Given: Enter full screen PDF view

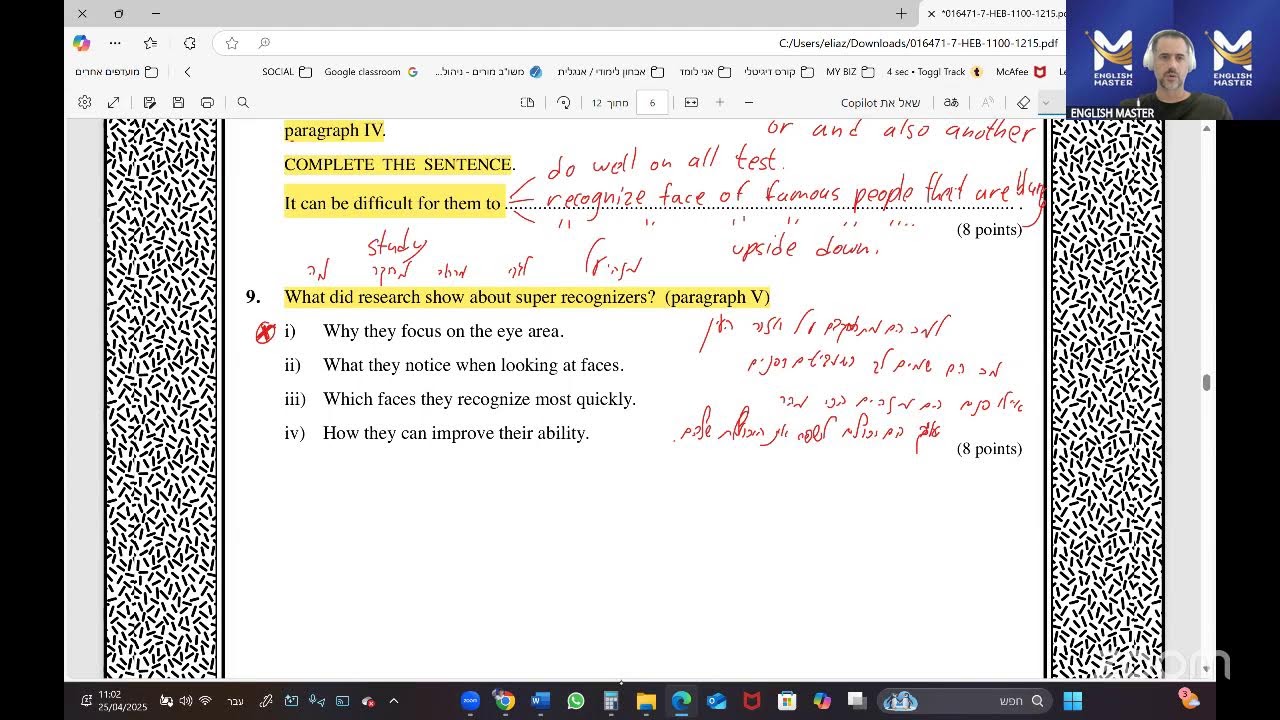Looking at the screenshot, I should pos(113,102).
